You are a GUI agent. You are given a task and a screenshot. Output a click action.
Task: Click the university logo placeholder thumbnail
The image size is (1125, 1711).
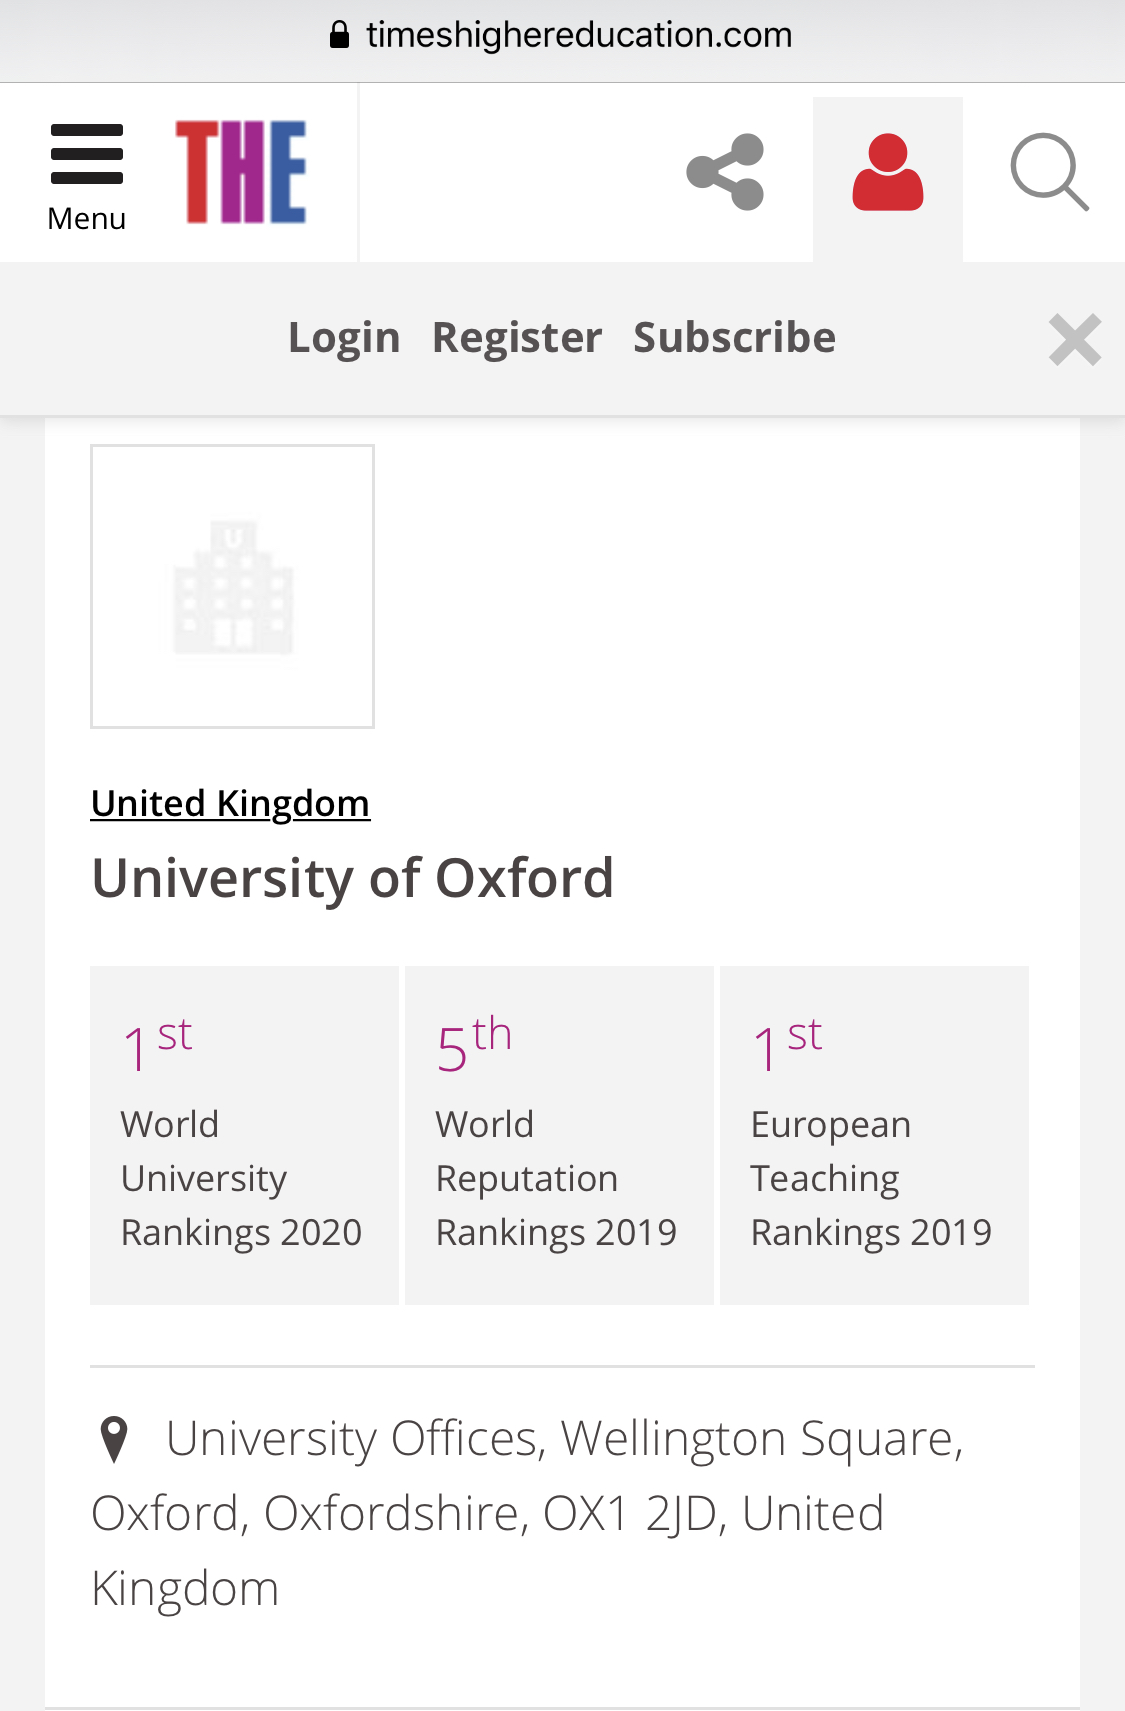tap(232, 586)
